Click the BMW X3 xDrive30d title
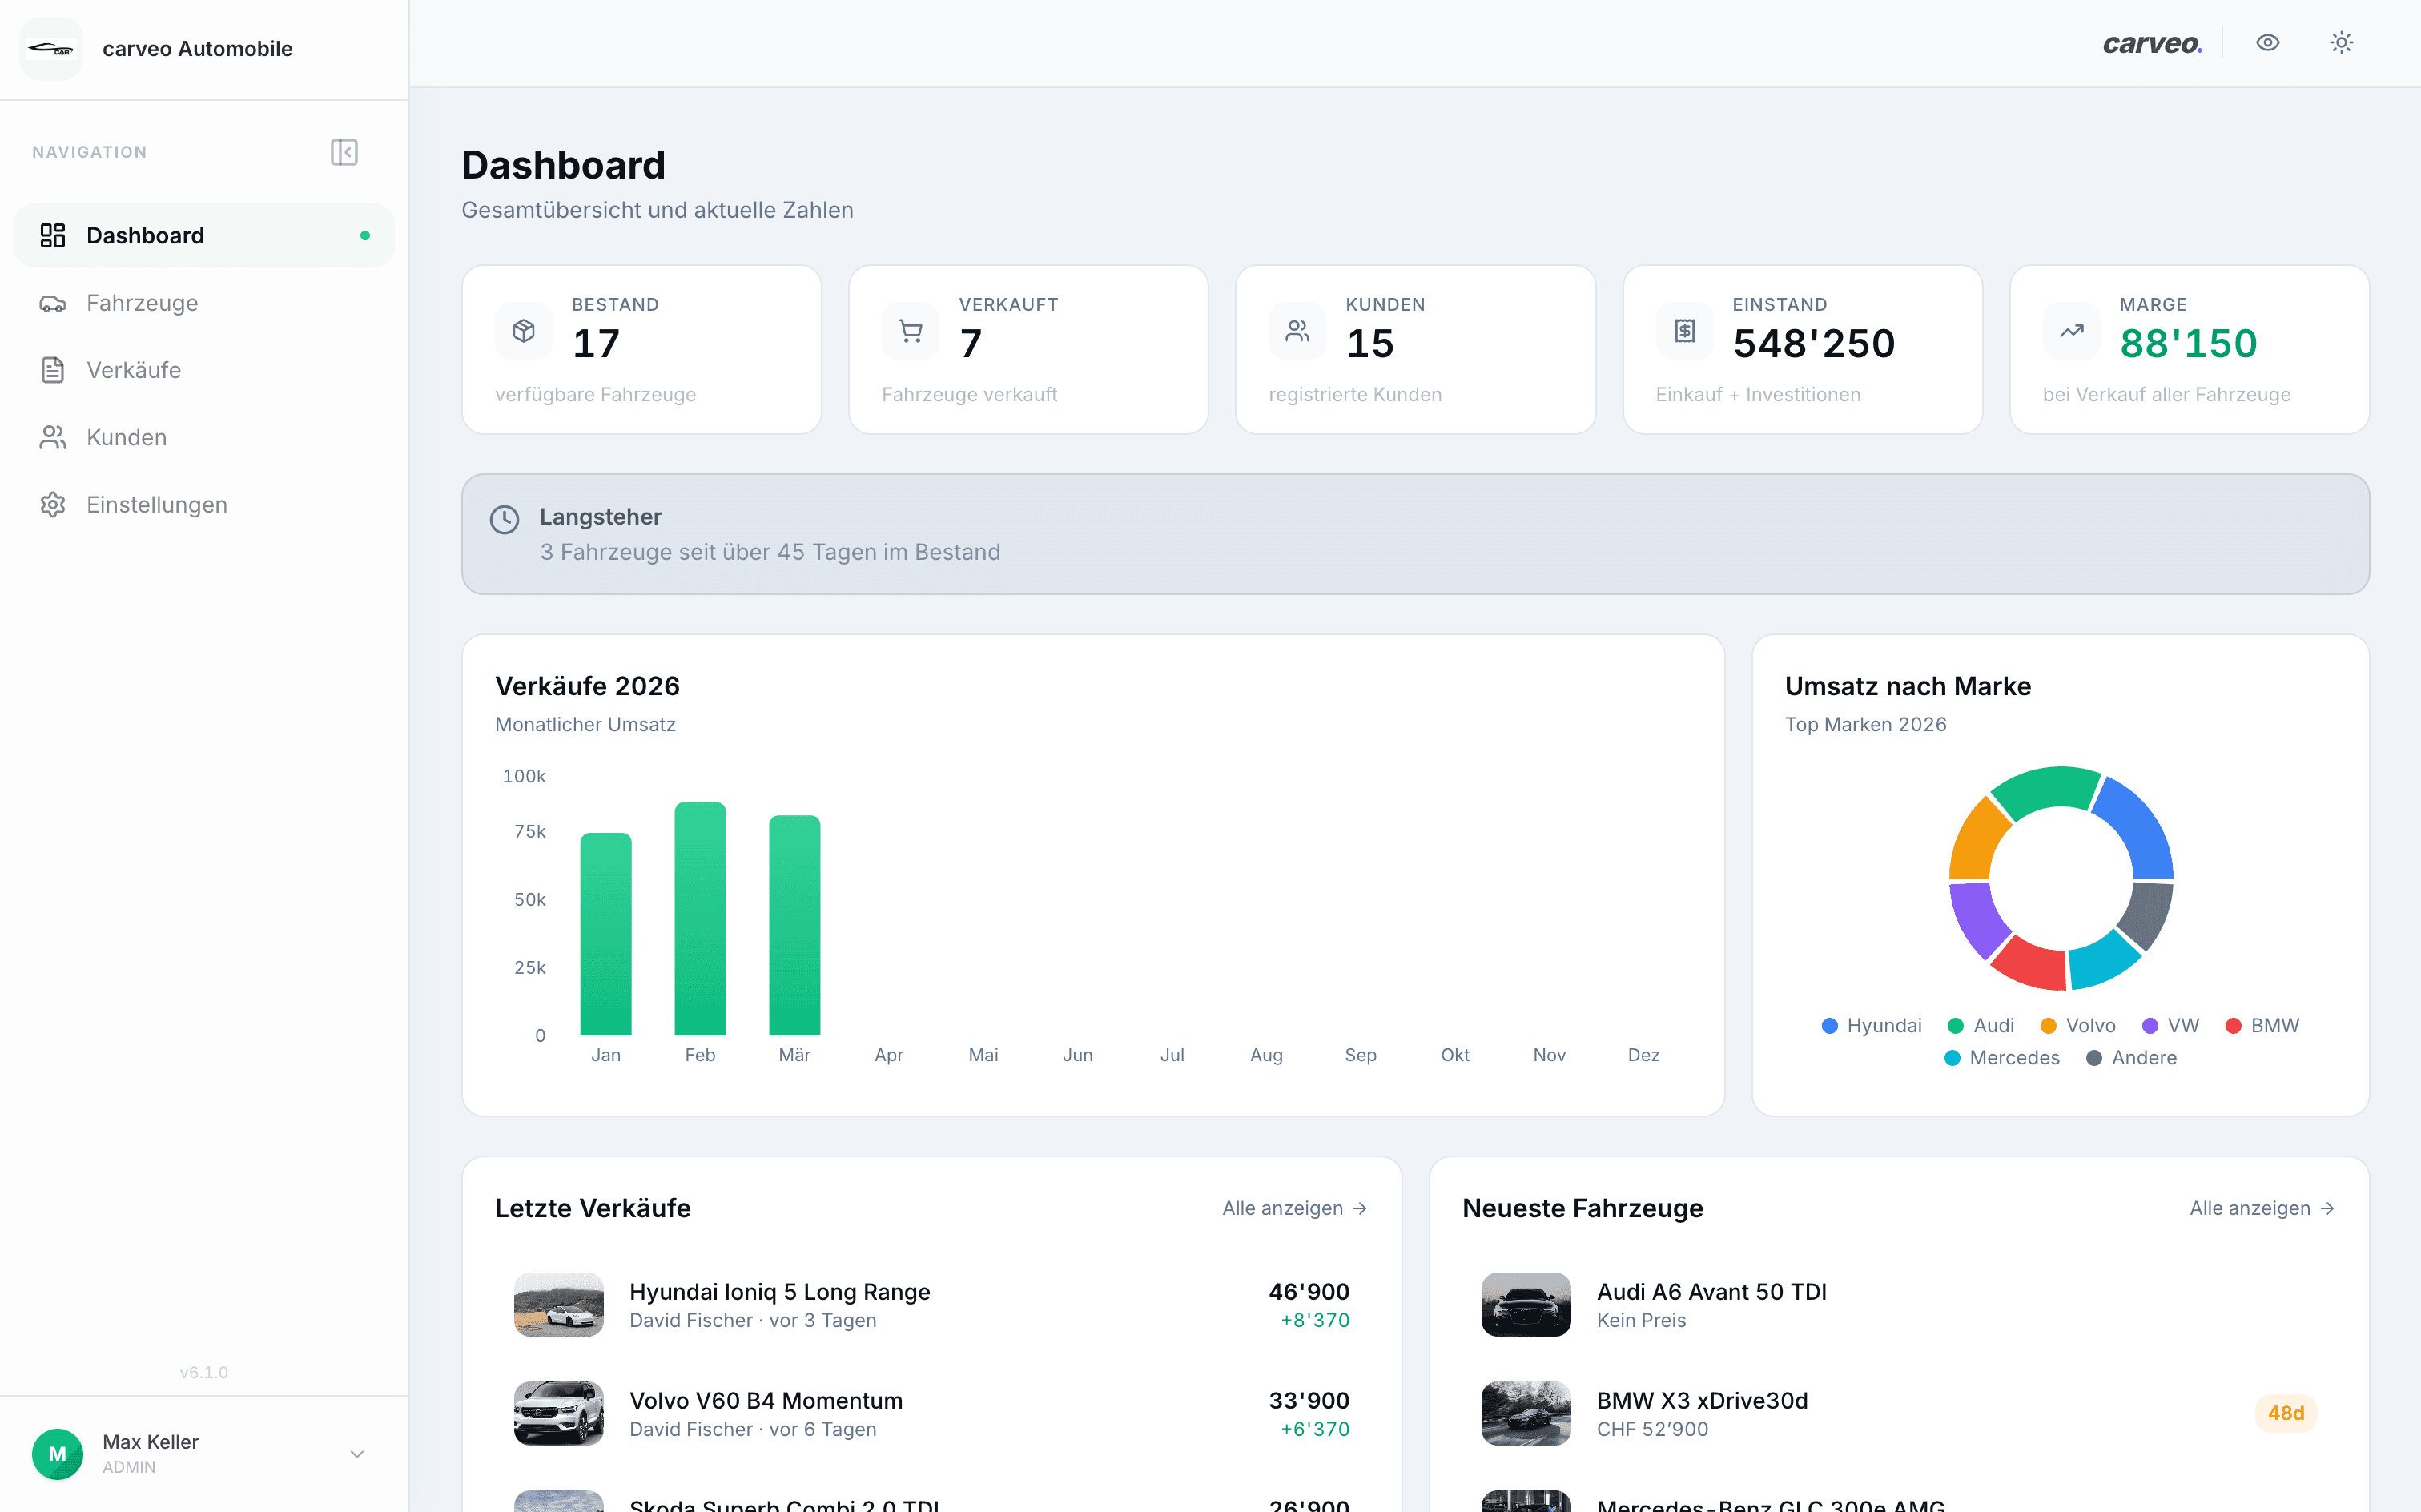The image size is (2421, 1512). click(x=1702, y=1401)
